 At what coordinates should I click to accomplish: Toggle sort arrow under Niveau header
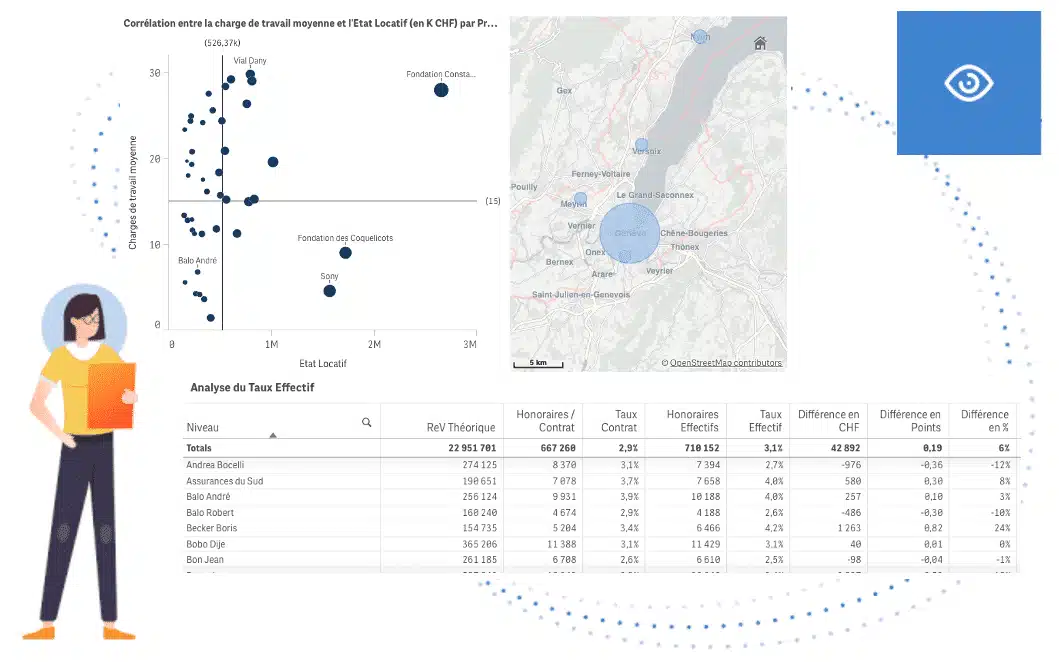[x=273, y=435]
